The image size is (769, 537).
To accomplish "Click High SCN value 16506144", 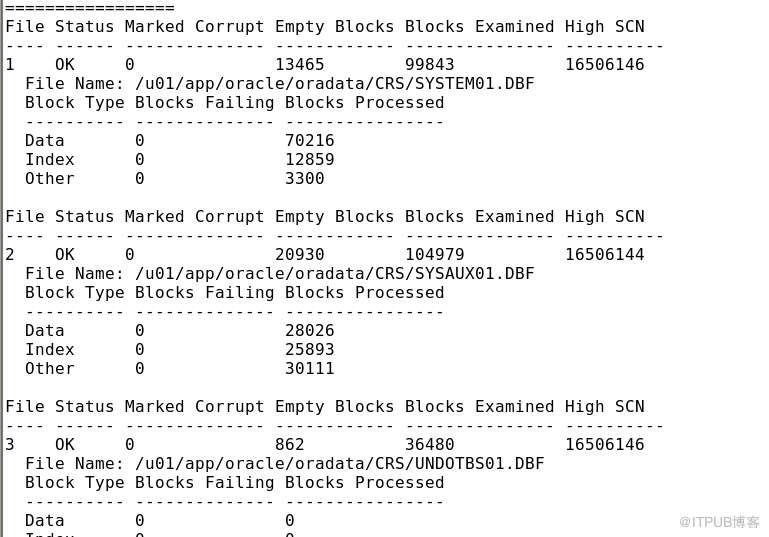I will (605, 255).
